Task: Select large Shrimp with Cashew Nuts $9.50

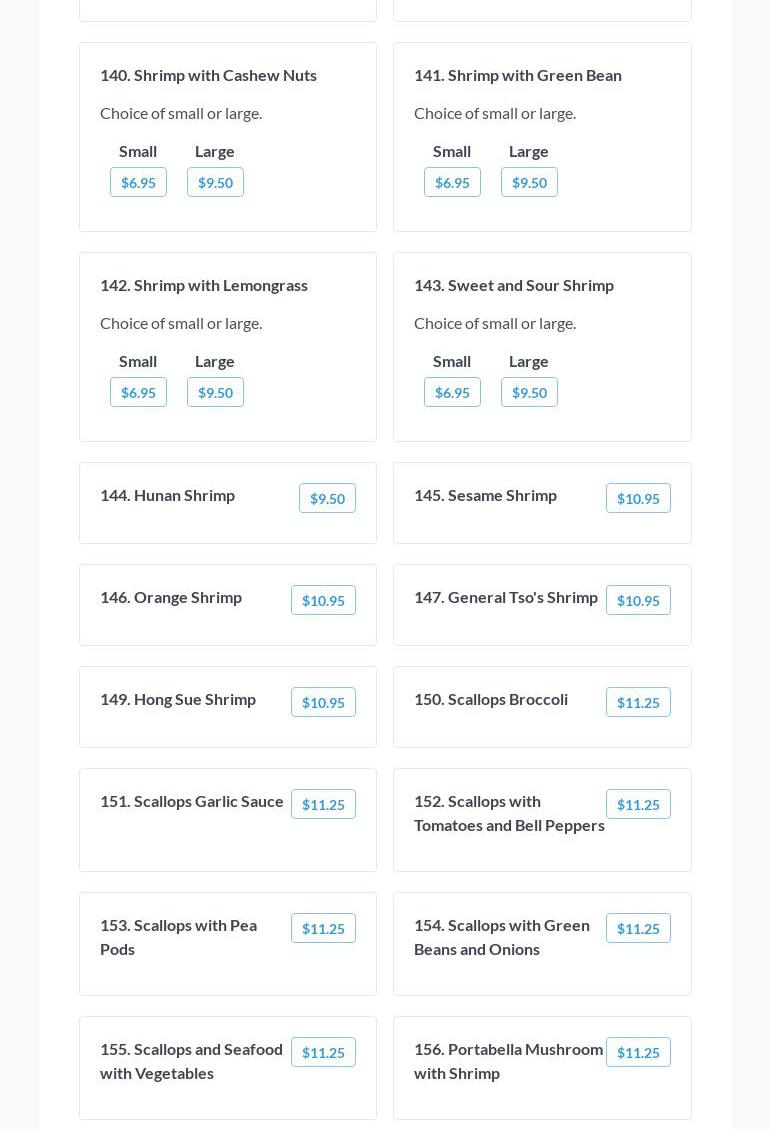Action: (x=215, y=182)
